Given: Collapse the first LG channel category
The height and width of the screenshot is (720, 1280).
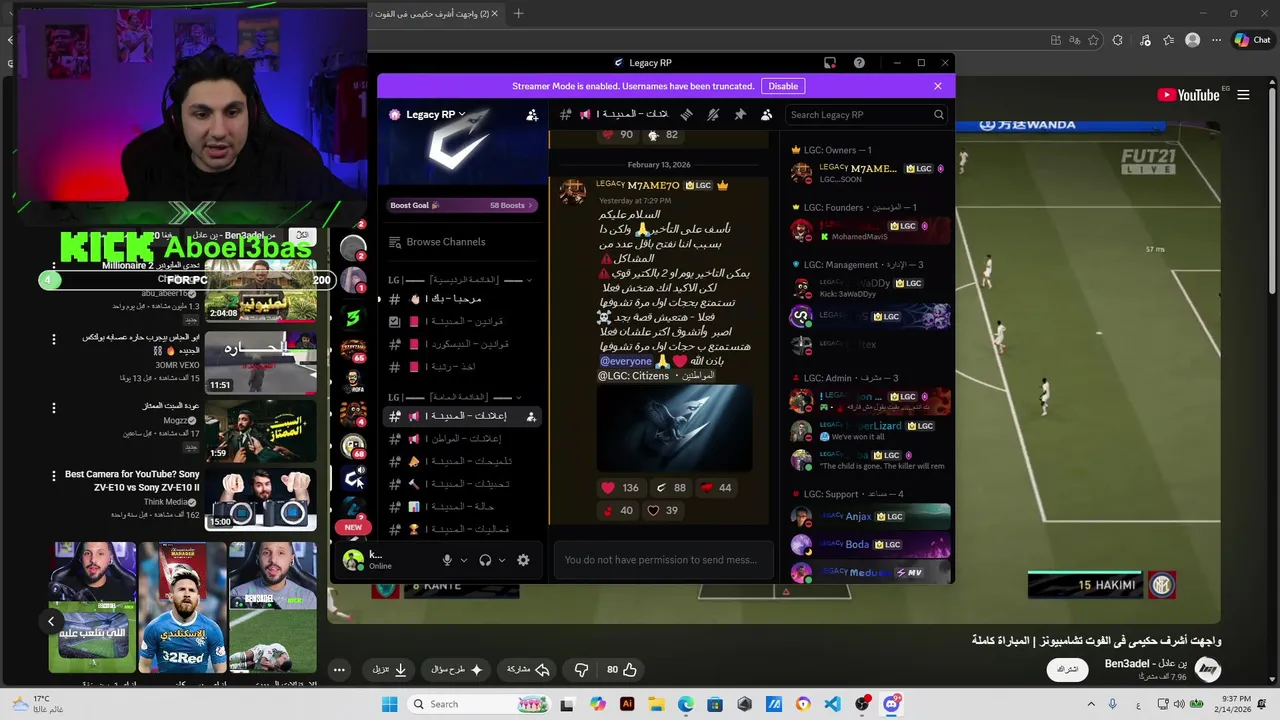Looking at the screenshot, I should point(461,280).
